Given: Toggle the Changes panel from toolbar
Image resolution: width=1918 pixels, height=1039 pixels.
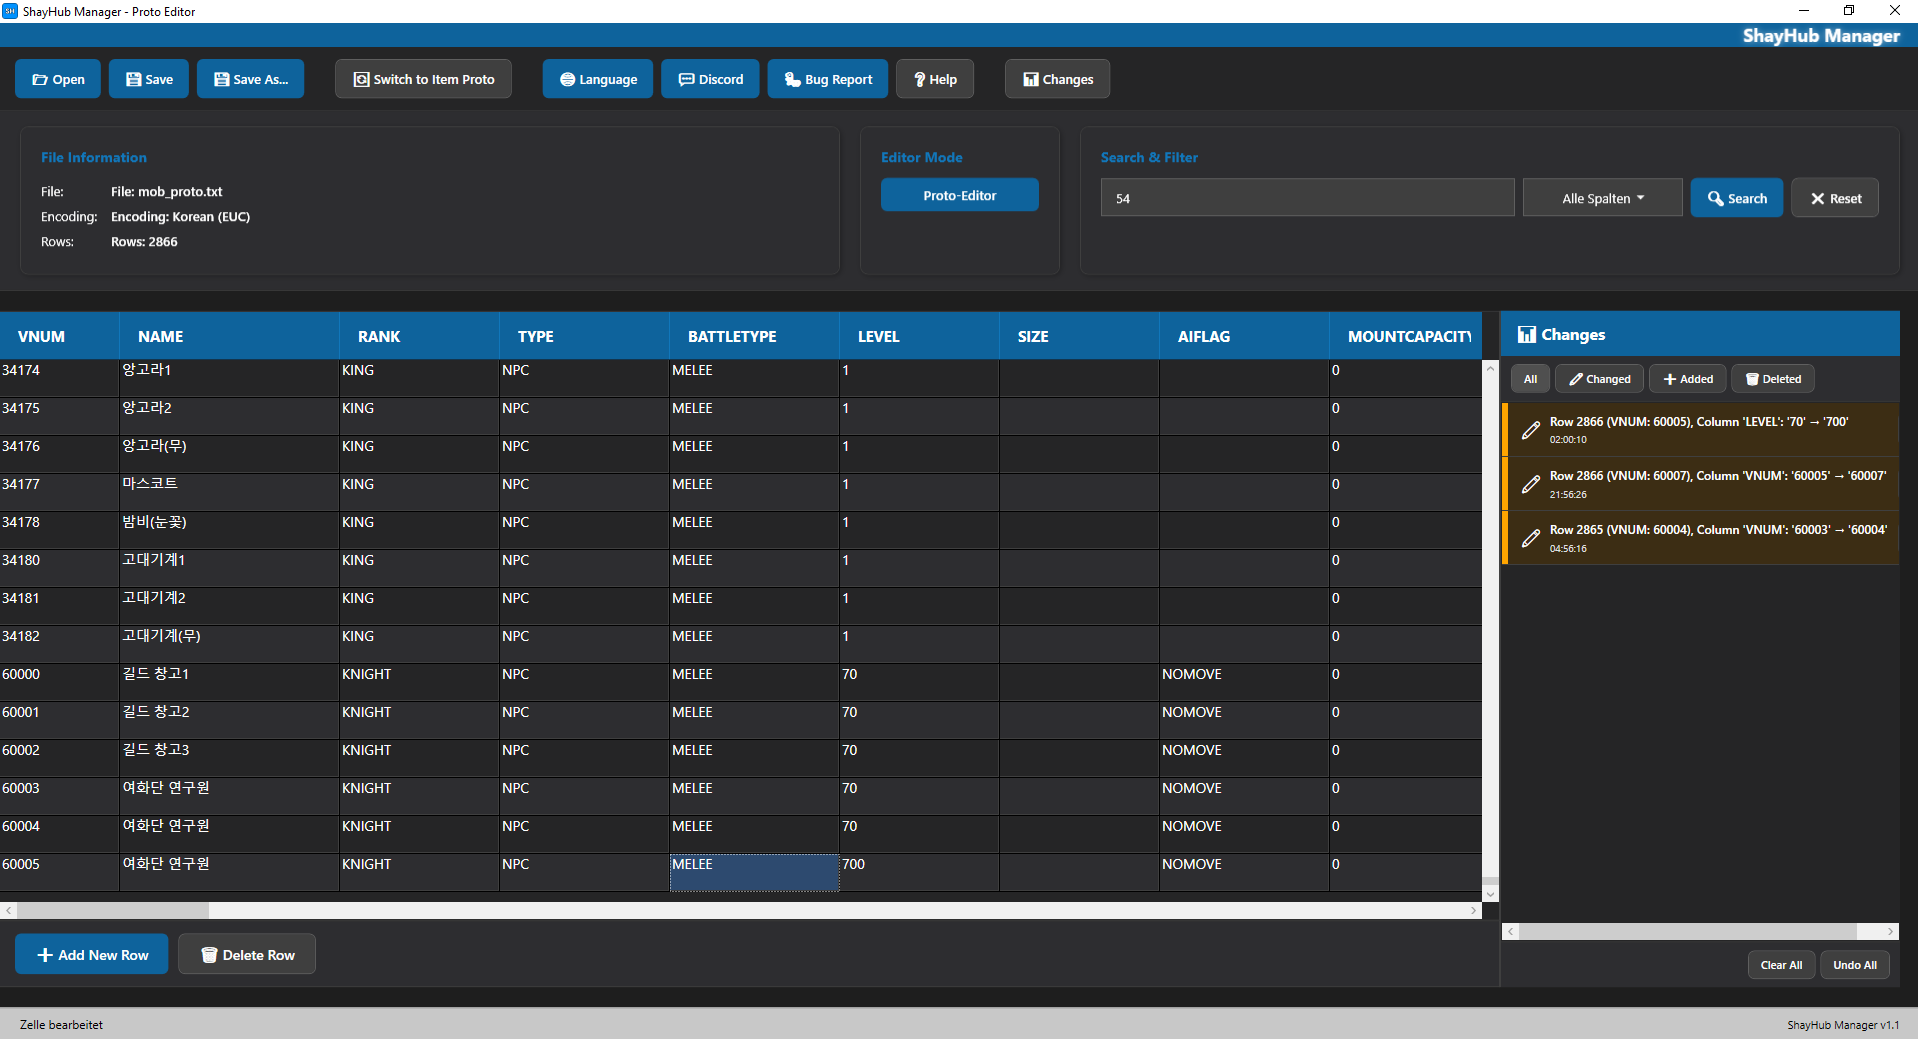Looking at the screenshot, I should tap(1057, 79).
